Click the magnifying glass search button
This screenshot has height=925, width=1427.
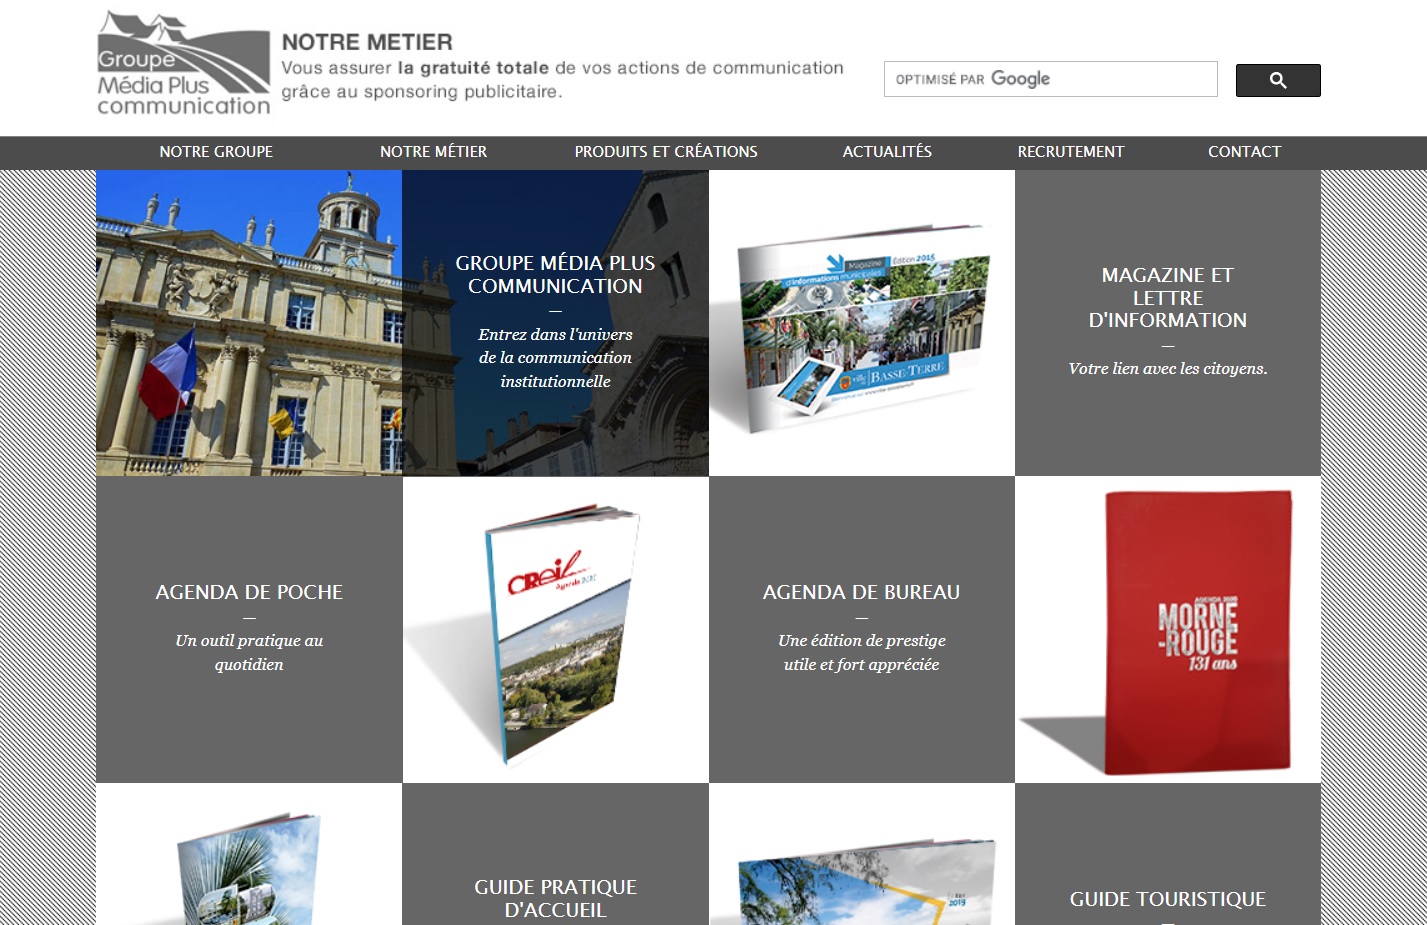coord(1278,80)
